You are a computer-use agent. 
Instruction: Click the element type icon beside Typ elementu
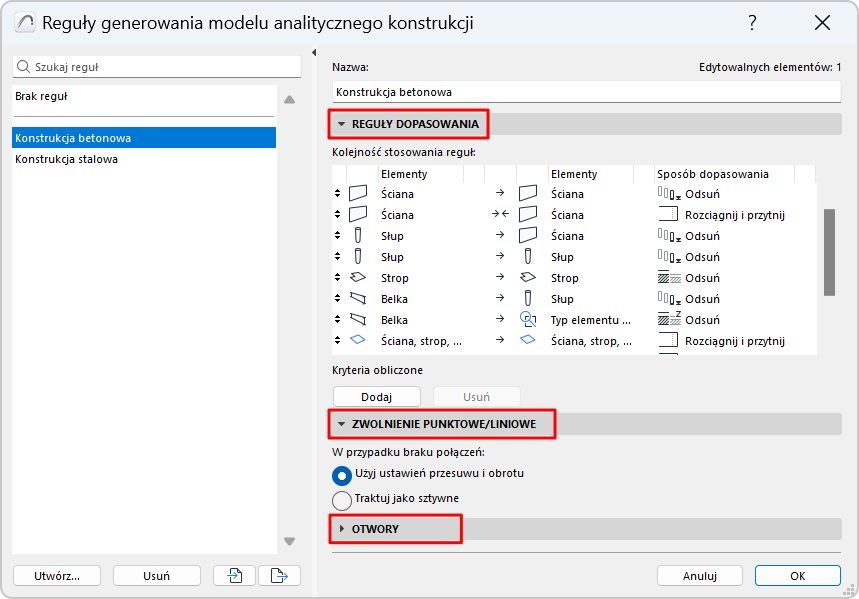click(528, 319)
